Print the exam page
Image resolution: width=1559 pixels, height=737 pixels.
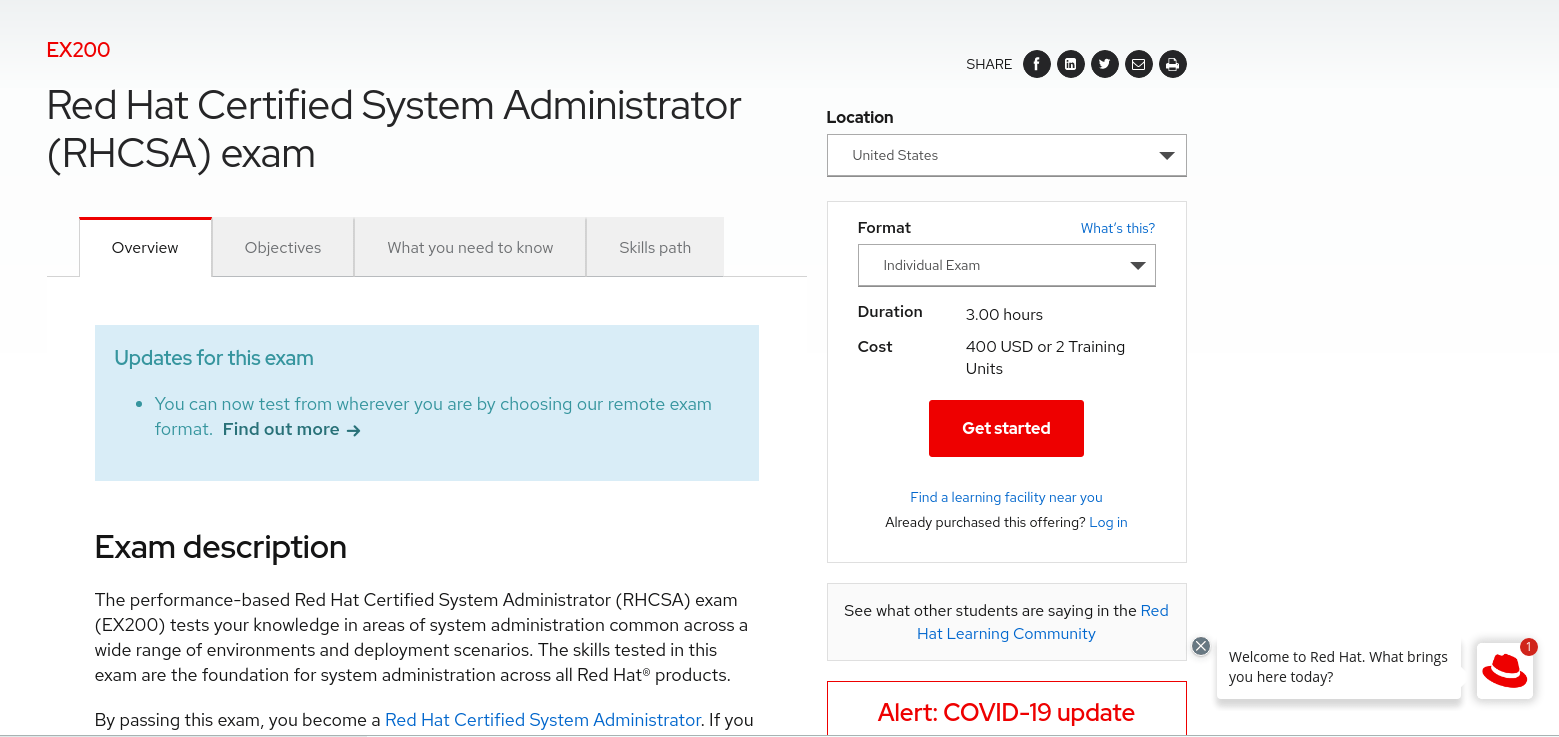(1172, 63)
